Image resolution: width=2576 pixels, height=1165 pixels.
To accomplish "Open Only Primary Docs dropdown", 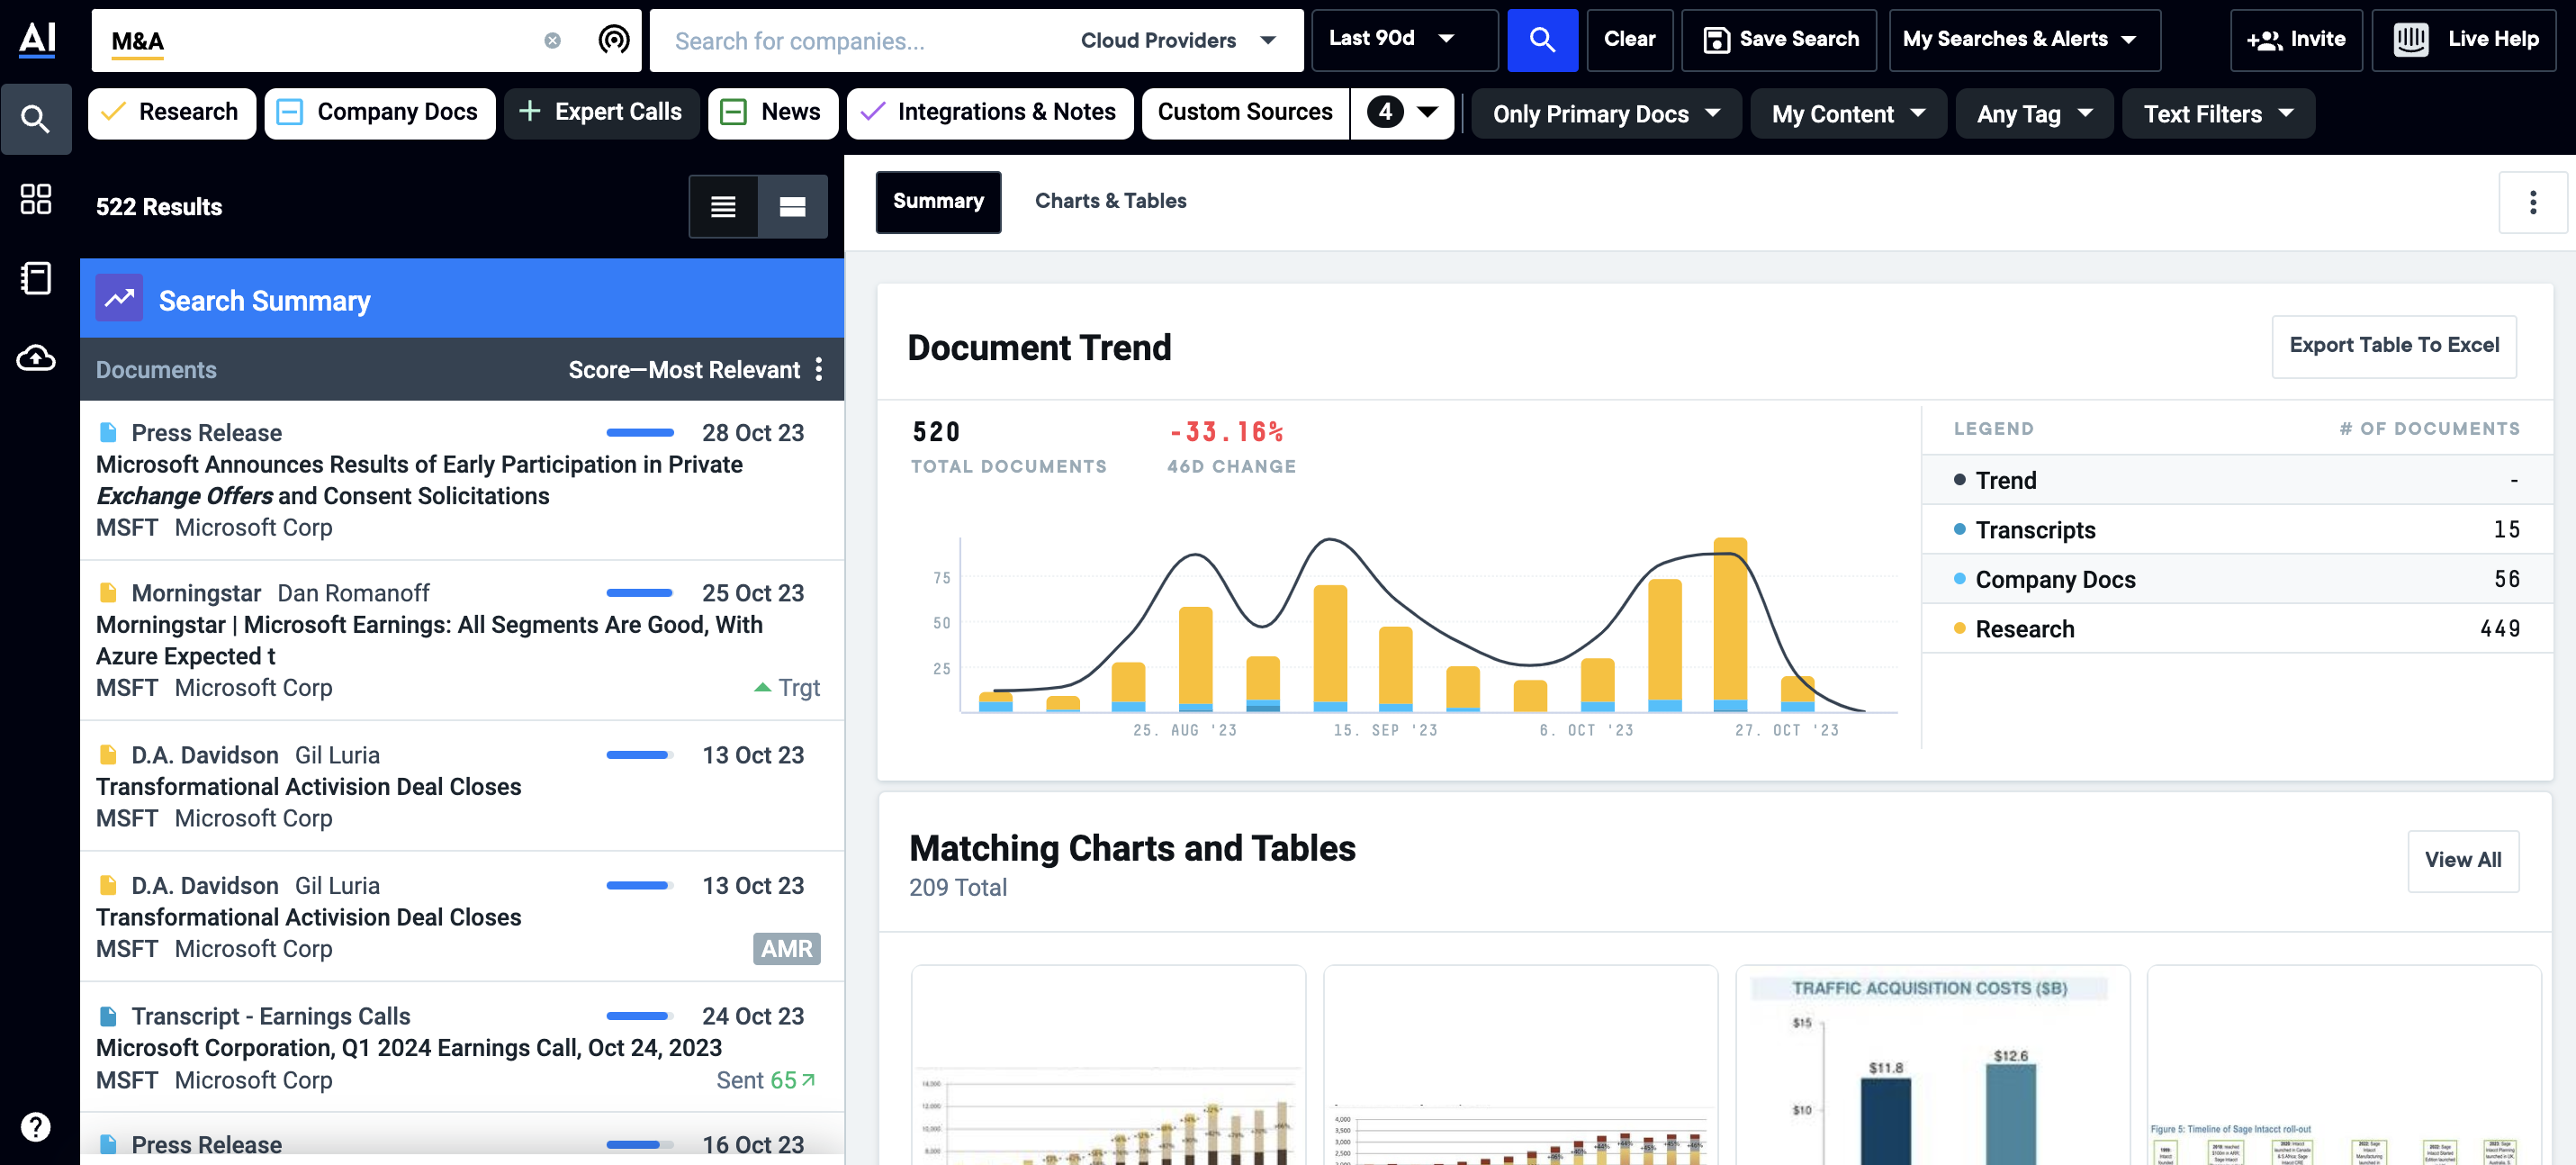I will pos(1606,114).
